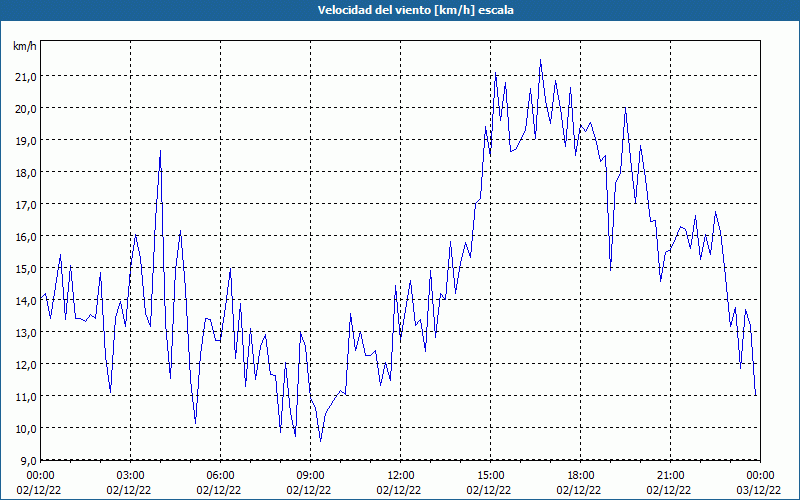
Task: Select the '13,0' y-axis value
Action: tap(25, 333)
